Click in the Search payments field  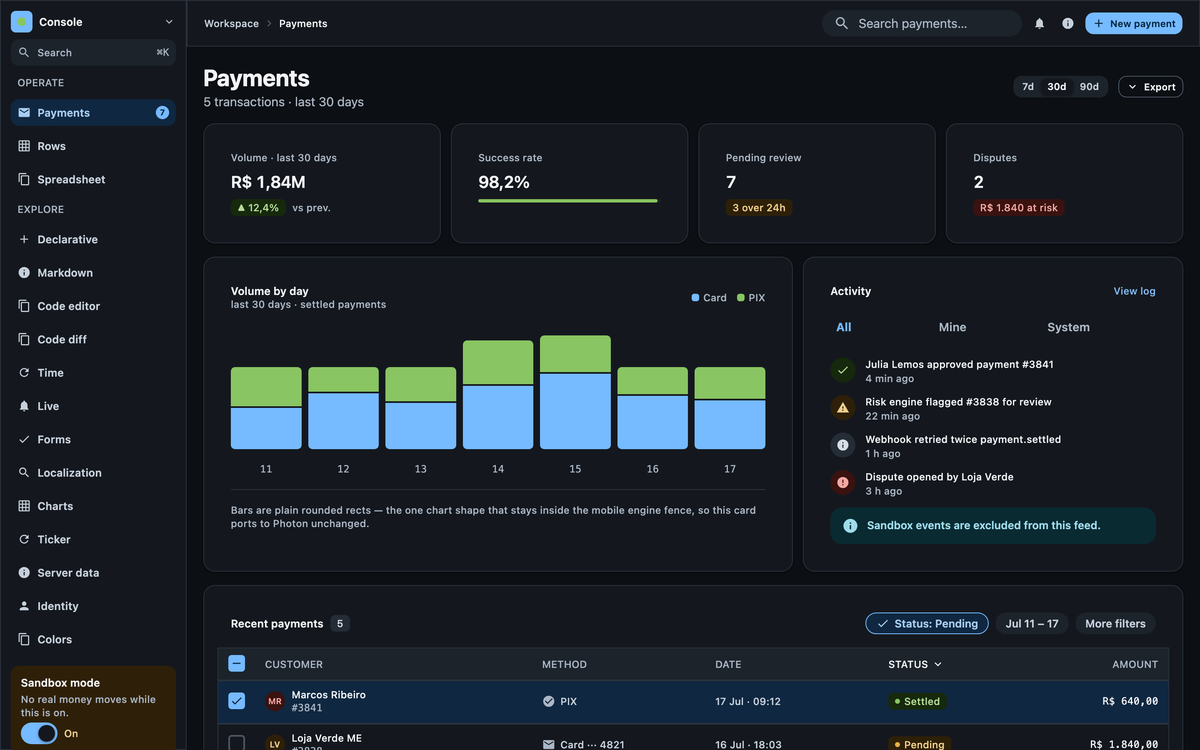[922, 23]
